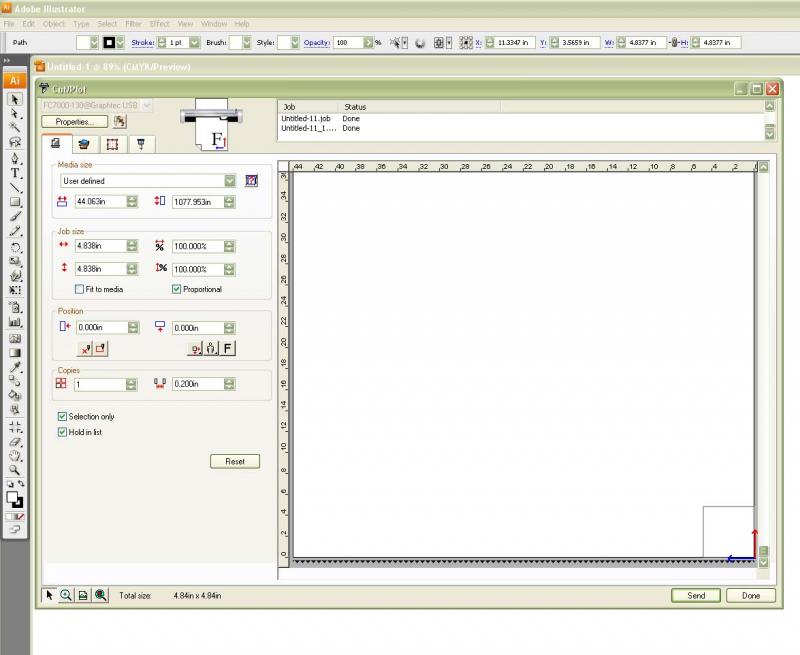Open the Opacity slider arrow
Screen dimensions: 800x655
click(x=368, y=43)
